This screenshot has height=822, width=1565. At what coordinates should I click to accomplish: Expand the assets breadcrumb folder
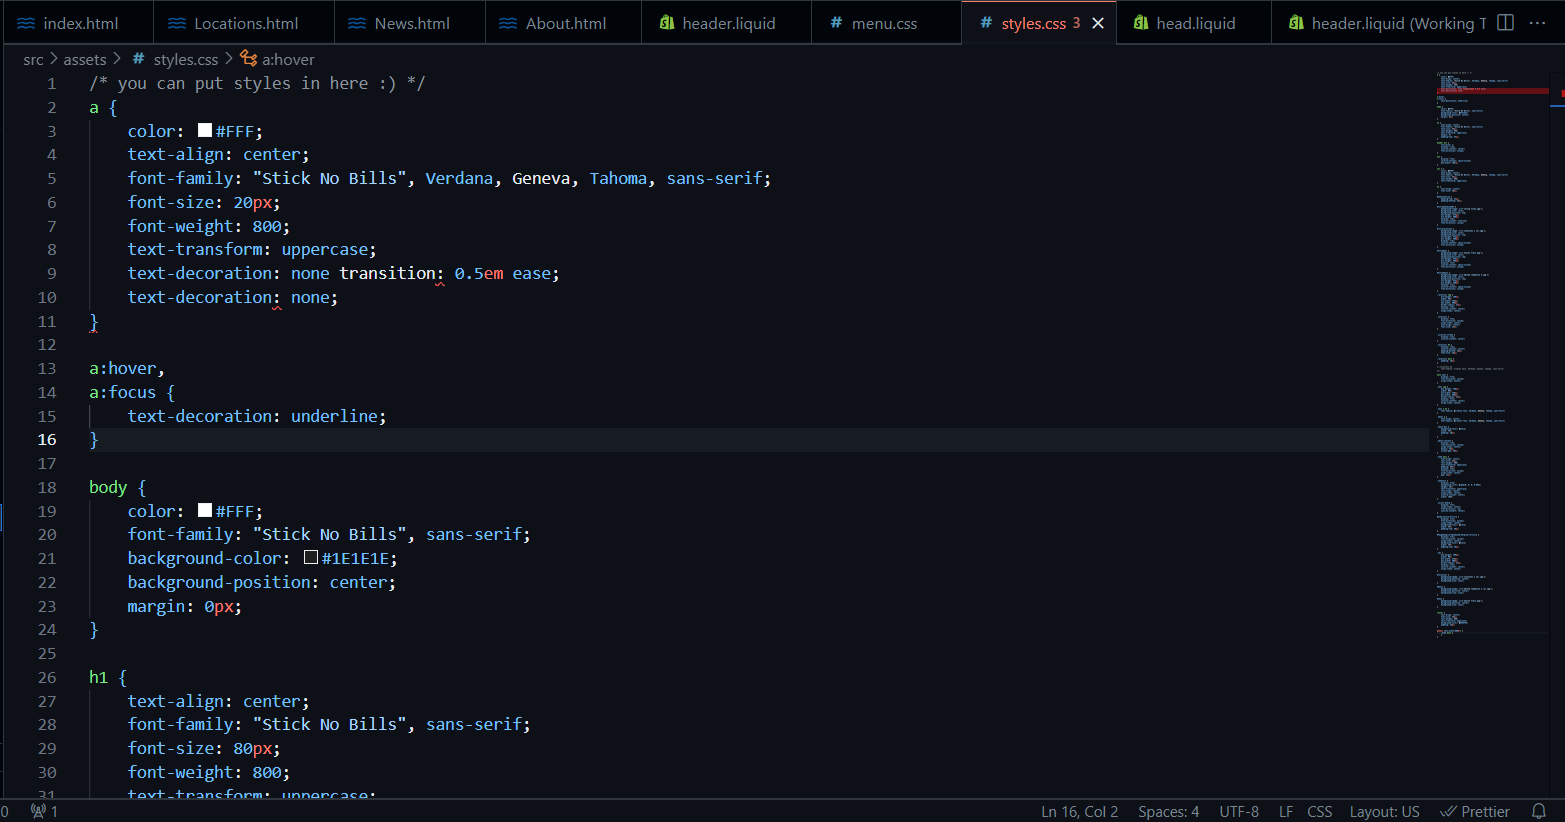tap(84, 59)
